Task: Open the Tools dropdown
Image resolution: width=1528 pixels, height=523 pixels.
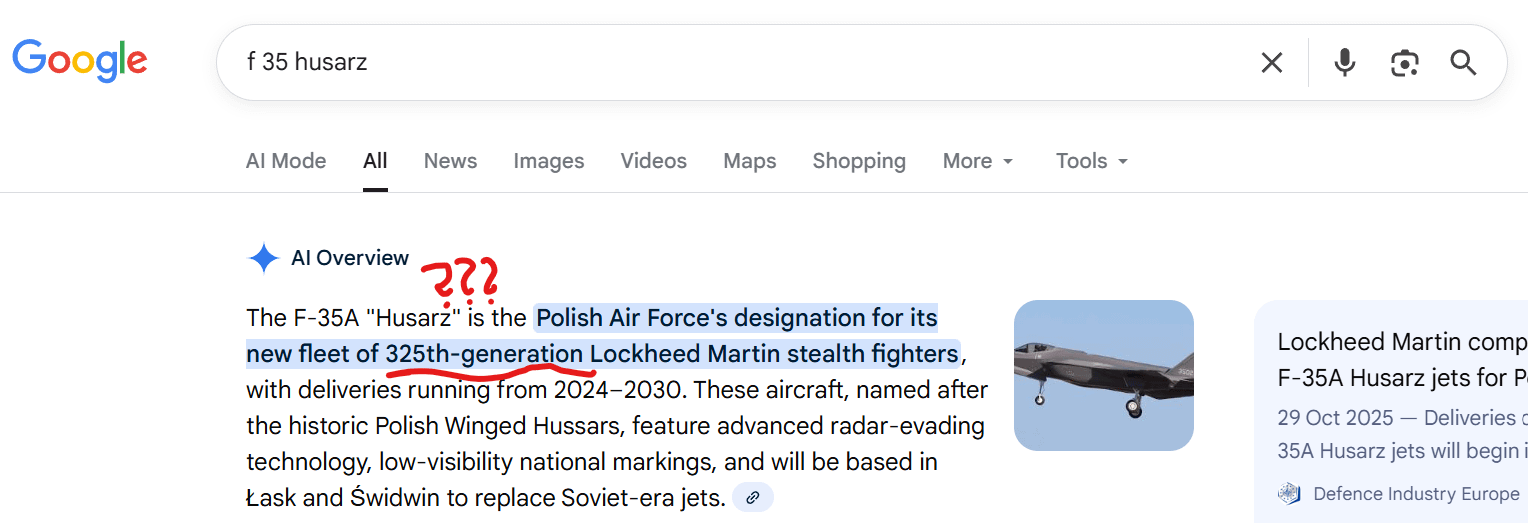Action: (x=1091, y=161)
